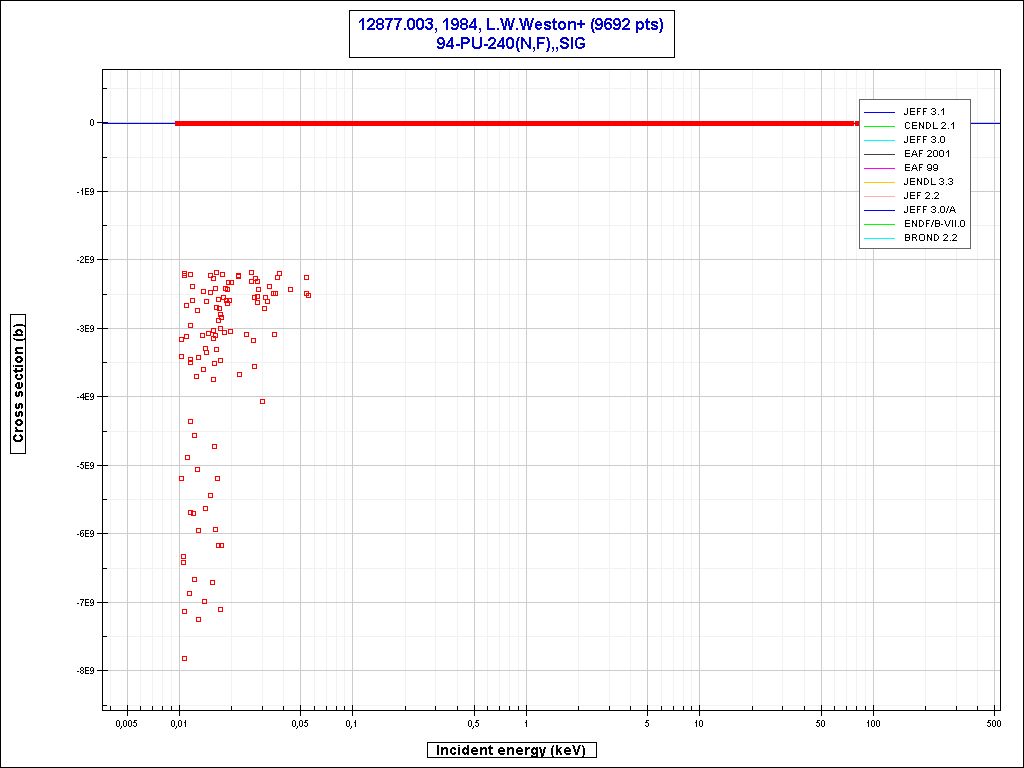Select the isolated data point just below -4E9
The width and height of the screenshot is (1024, 768).
[x=262, y=401]
